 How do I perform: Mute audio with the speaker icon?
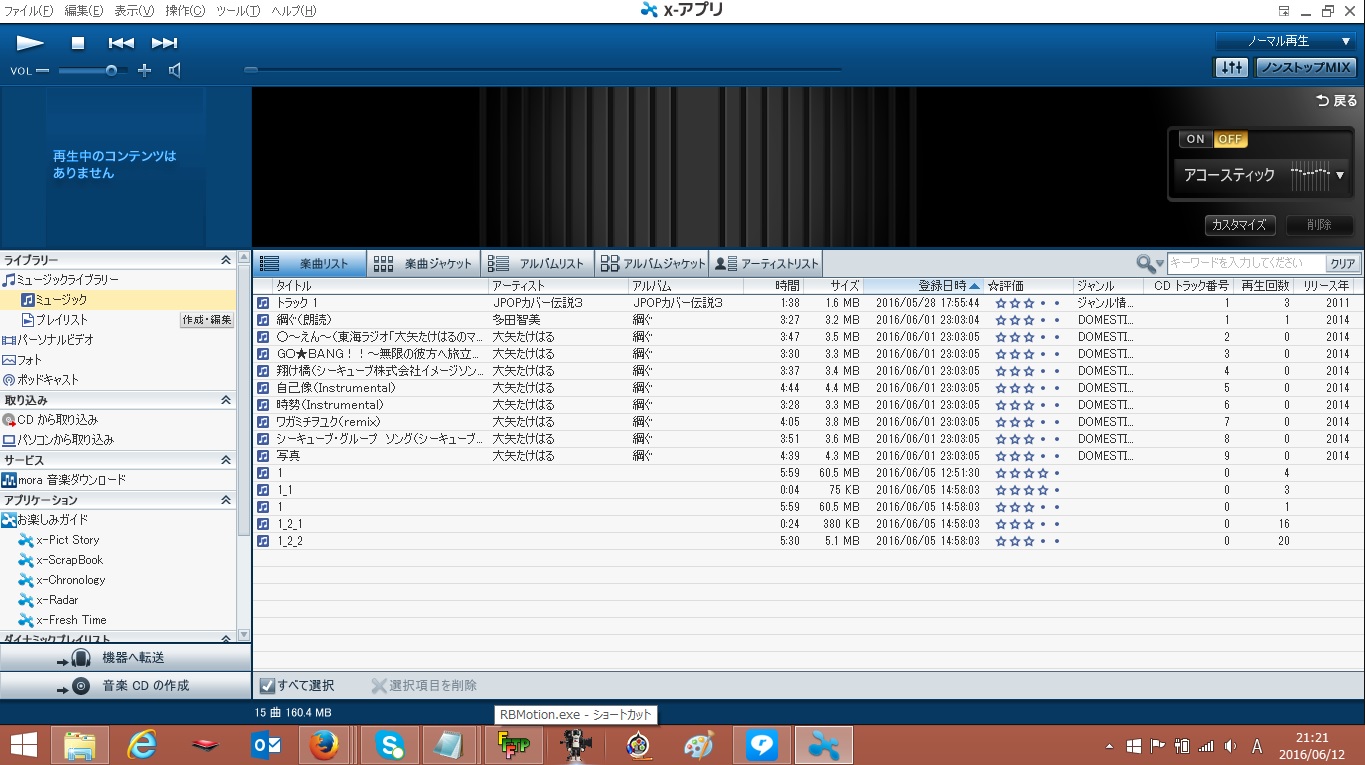(175, 70)
